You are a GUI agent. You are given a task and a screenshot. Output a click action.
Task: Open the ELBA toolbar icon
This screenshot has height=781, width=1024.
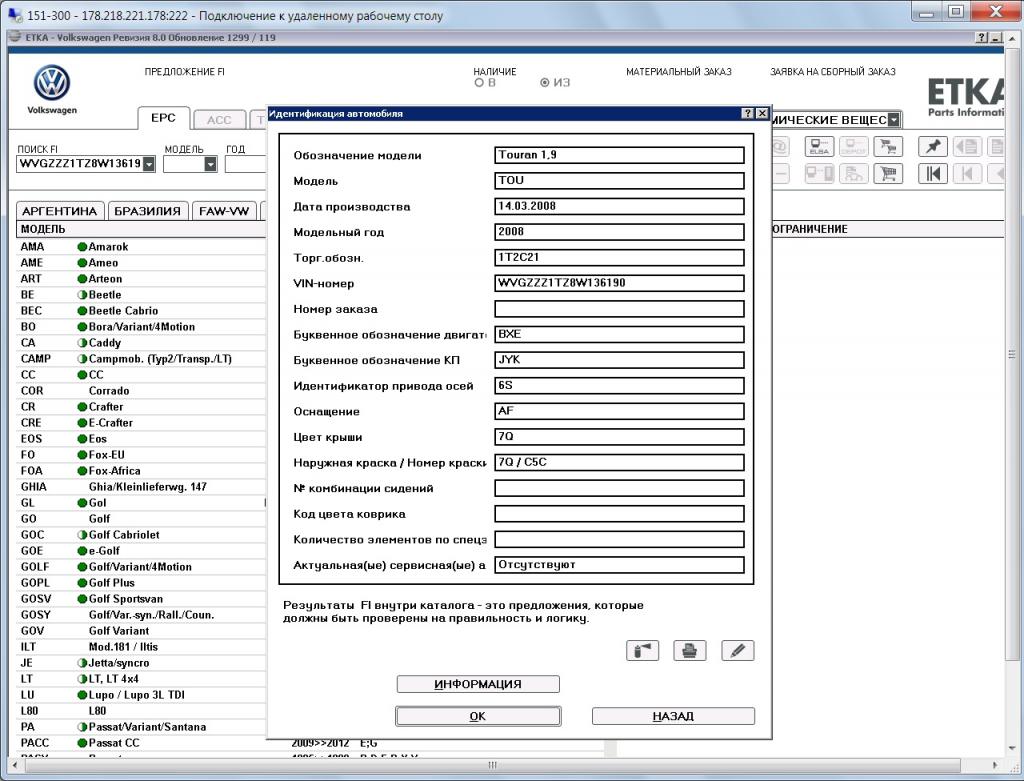tap(819, 146)
